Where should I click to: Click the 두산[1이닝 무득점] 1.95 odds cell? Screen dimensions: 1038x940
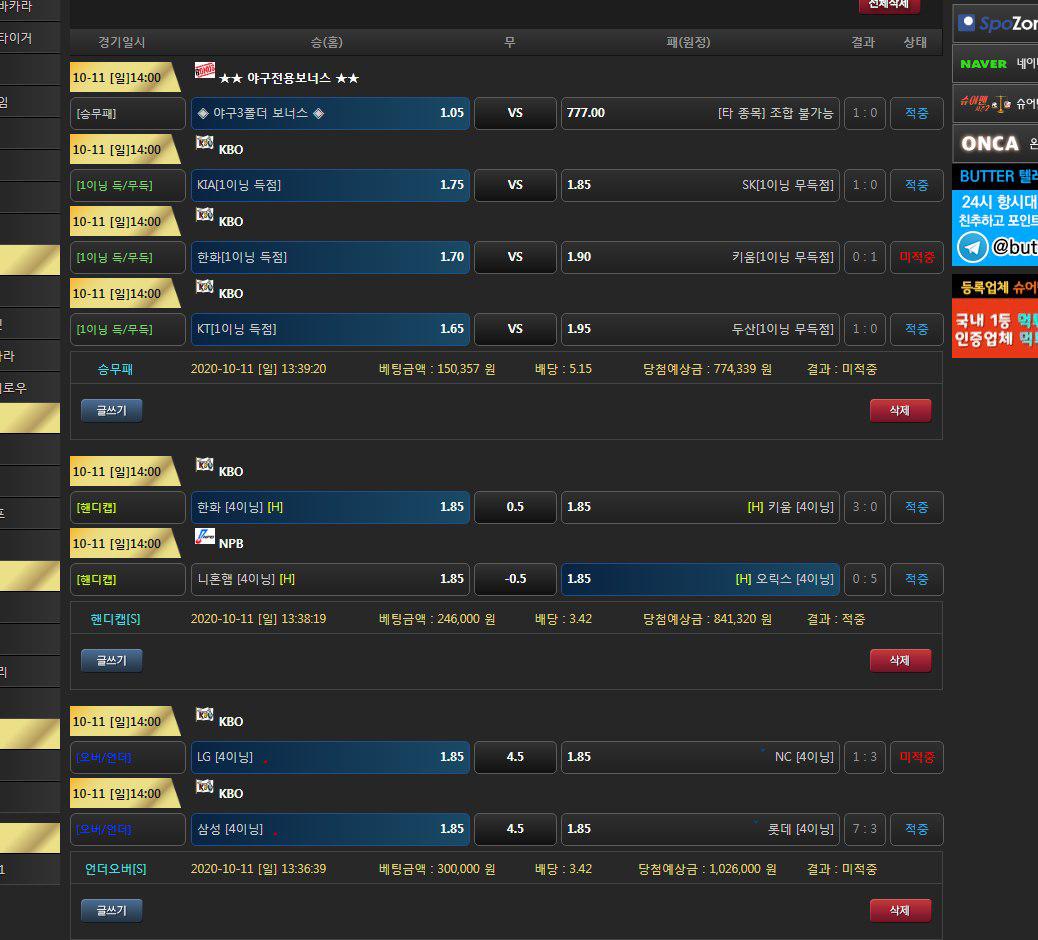[x=700, y=329]
